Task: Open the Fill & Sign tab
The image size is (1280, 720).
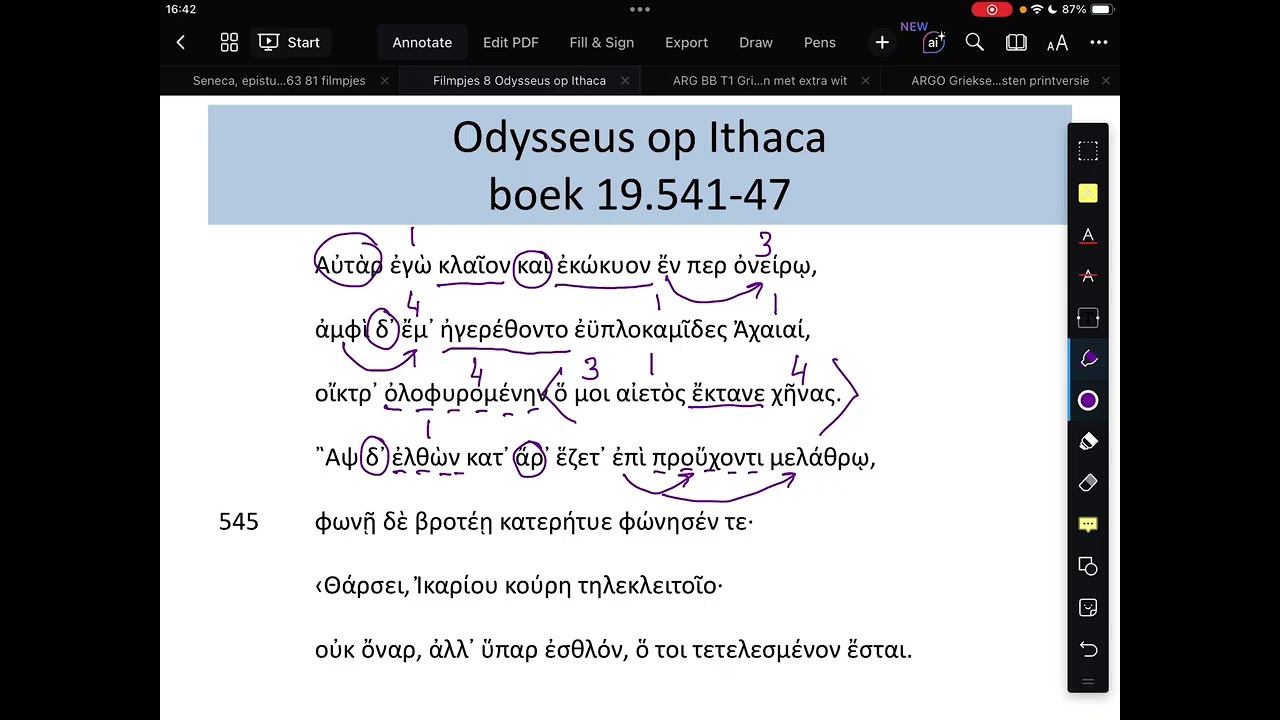Action: click(x=602, y=42)
